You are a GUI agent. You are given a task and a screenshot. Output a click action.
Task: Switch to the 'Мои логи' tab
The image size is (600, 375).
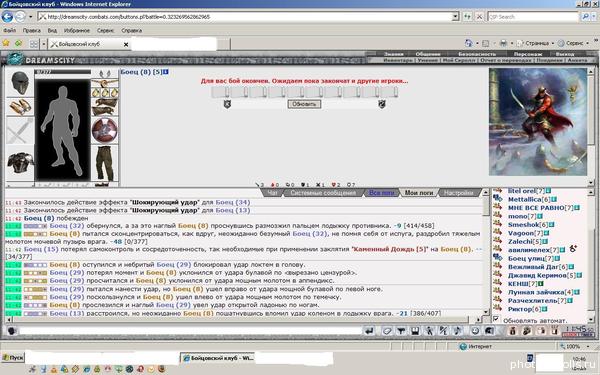click(419, 193)
